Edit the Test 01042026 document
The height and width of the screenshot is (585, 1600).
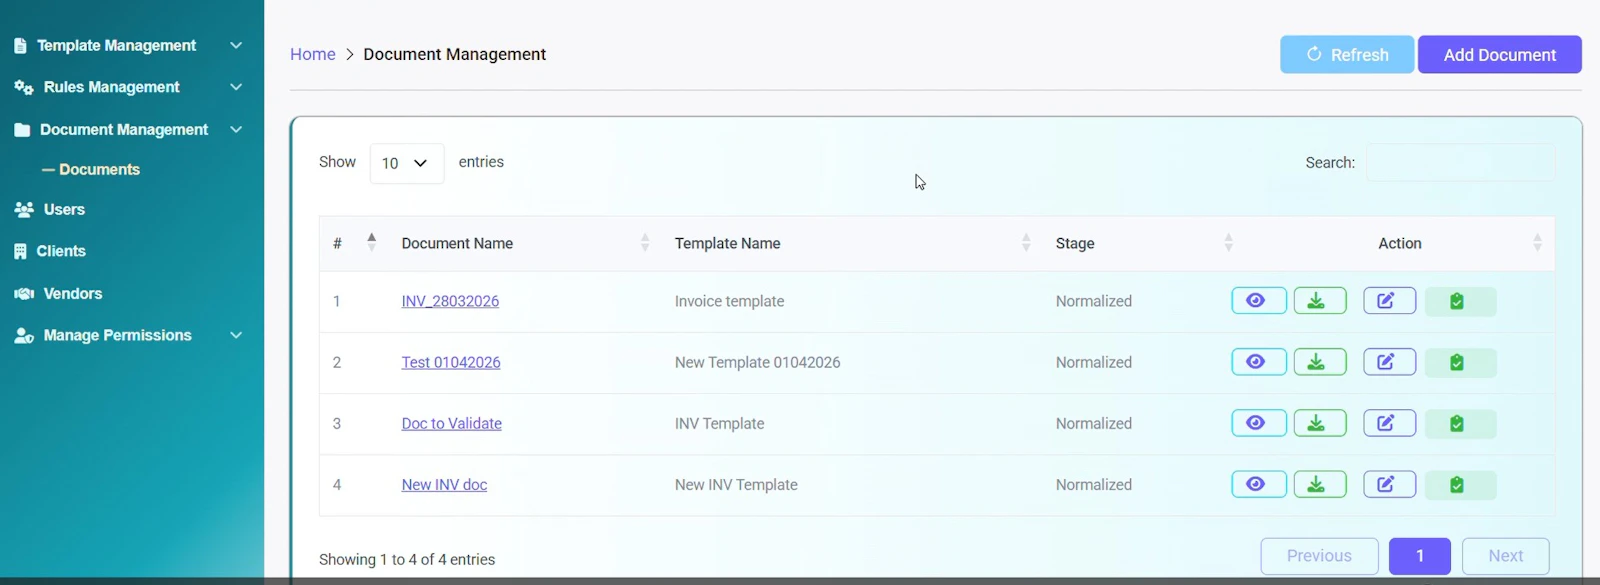pyautogui.click(x=1389, y=362)
